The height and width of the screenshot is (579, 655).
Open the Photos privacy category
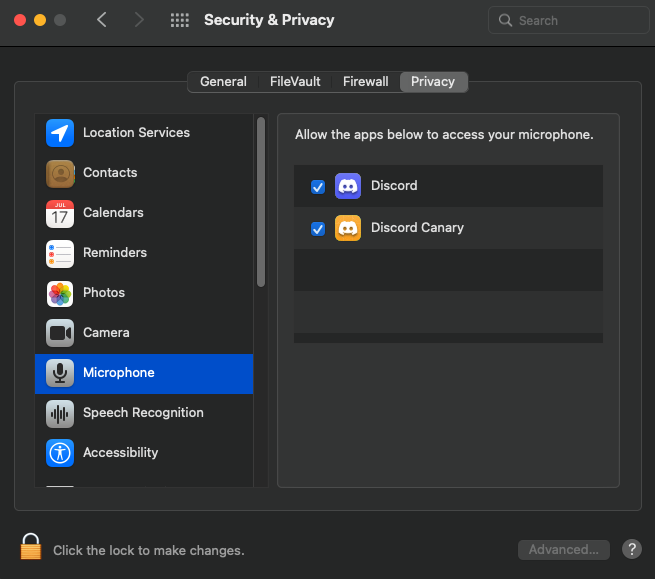click(144, 293)
